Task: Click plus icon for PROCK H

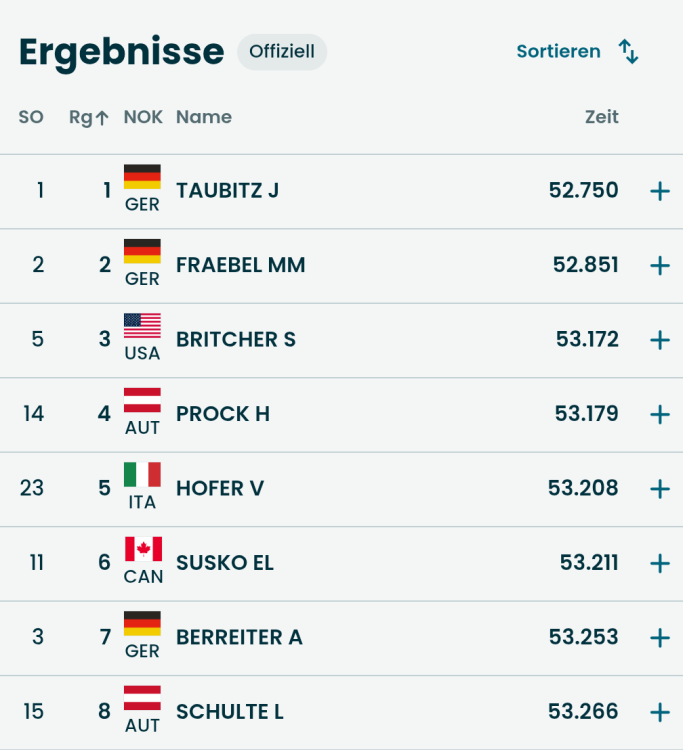Action: click(659, 414)
